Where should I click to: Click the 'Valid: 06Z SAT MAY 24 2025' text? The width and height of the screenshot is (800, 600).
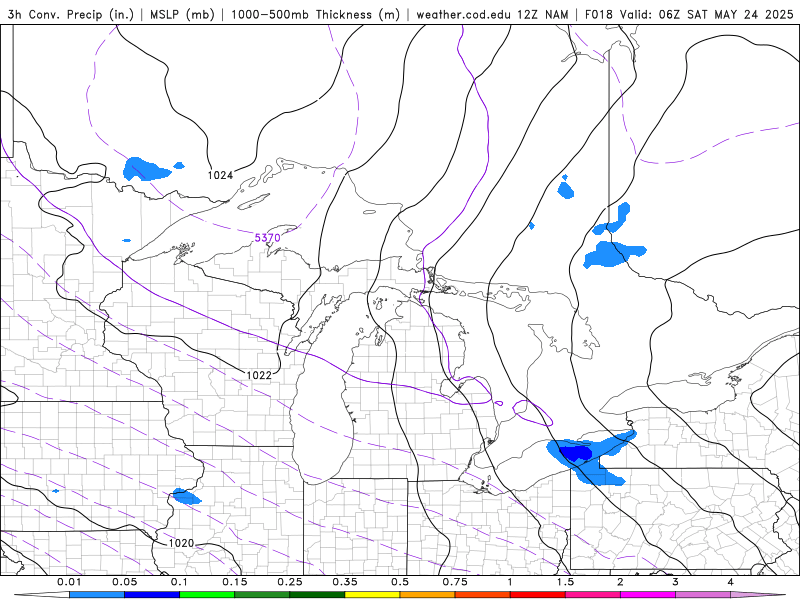click(x=707, y=14)
